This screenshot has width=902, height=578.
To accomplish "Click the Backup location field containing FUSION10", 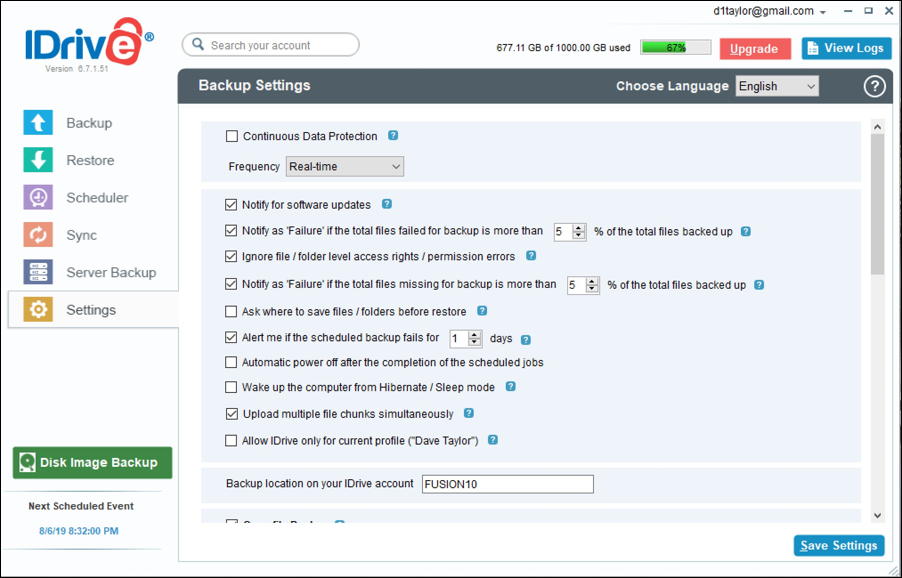I will 507,484.
